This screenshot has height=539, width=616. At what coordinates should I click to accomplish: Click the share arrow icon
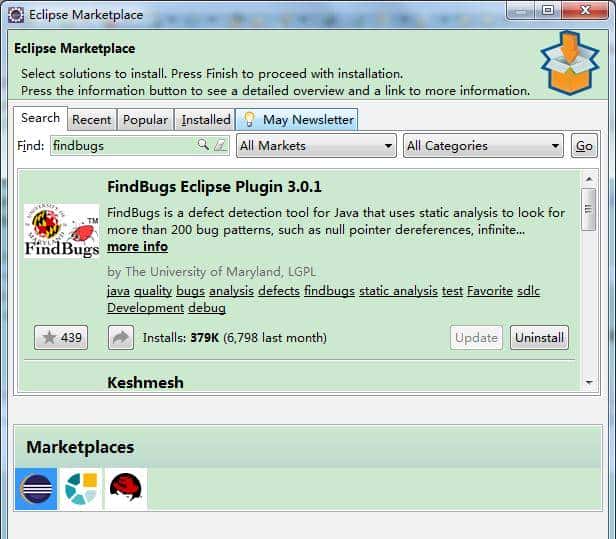point(121,338)
